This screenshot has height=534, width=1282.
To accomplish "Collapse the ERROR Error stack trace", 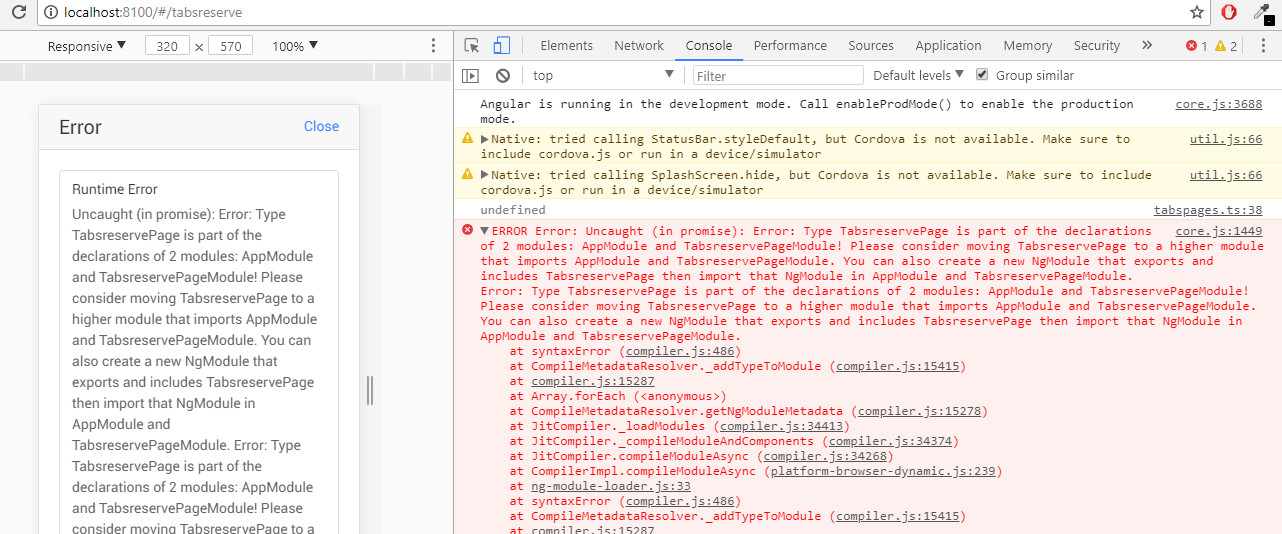I will click(485, 231).
